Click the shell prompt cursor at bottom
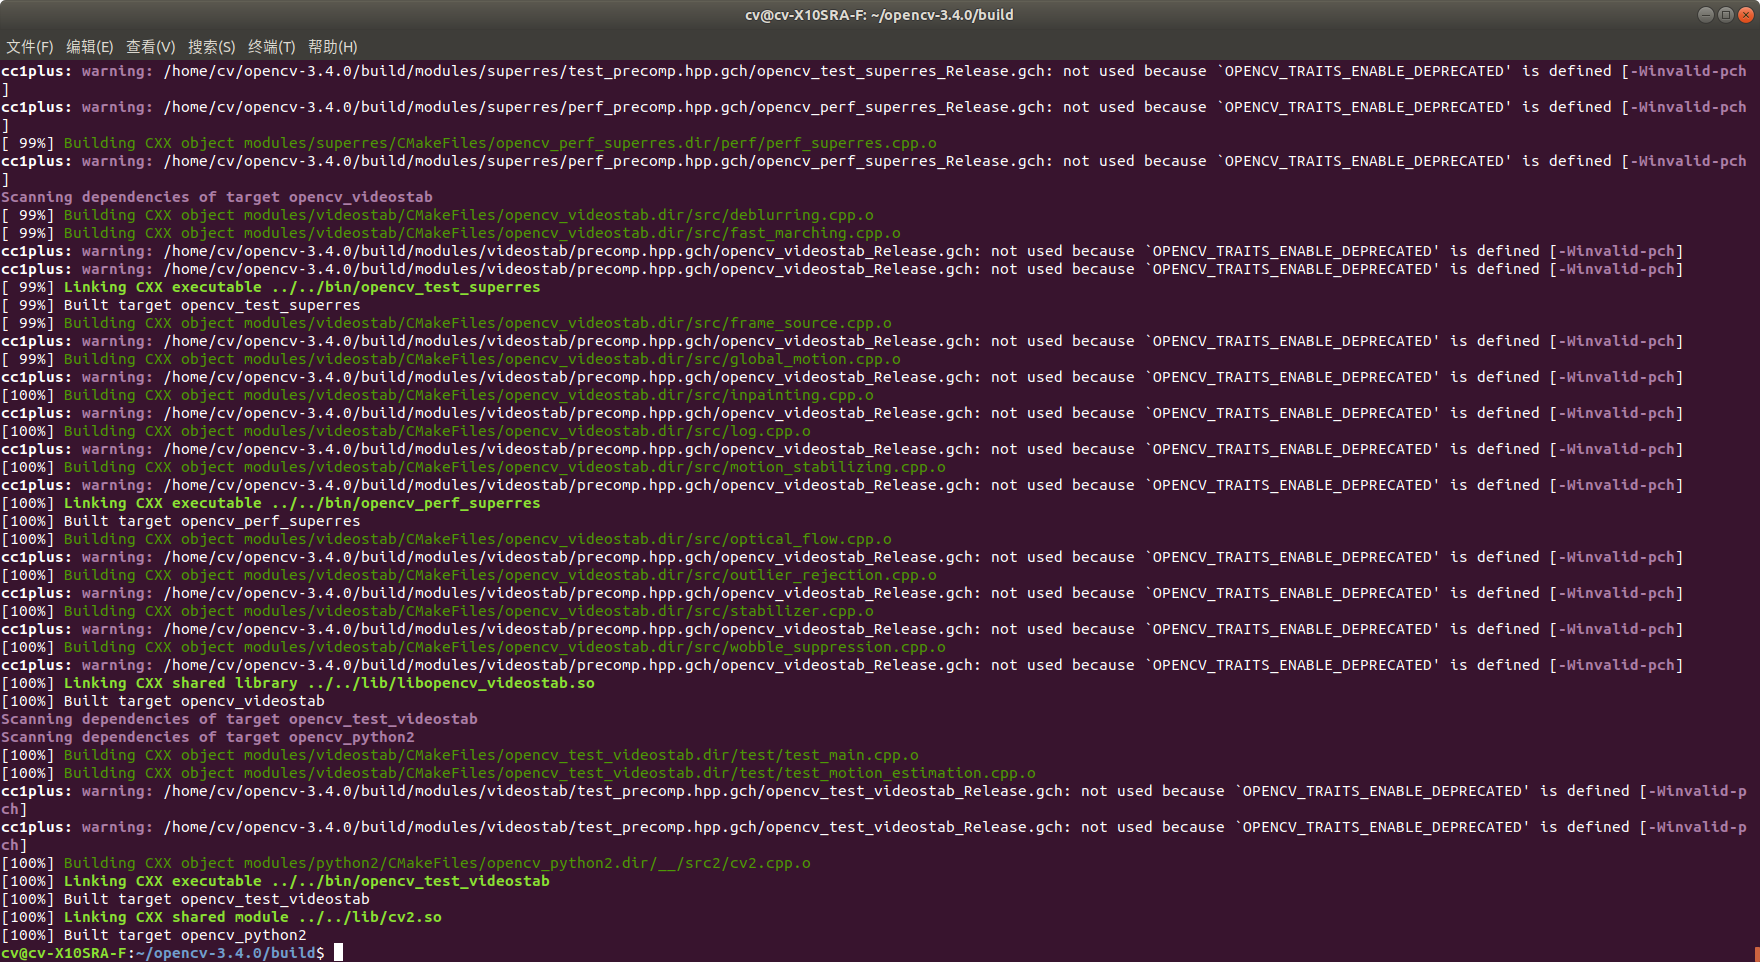Screen dimensions: 1760x962 (x=339, y=953)
